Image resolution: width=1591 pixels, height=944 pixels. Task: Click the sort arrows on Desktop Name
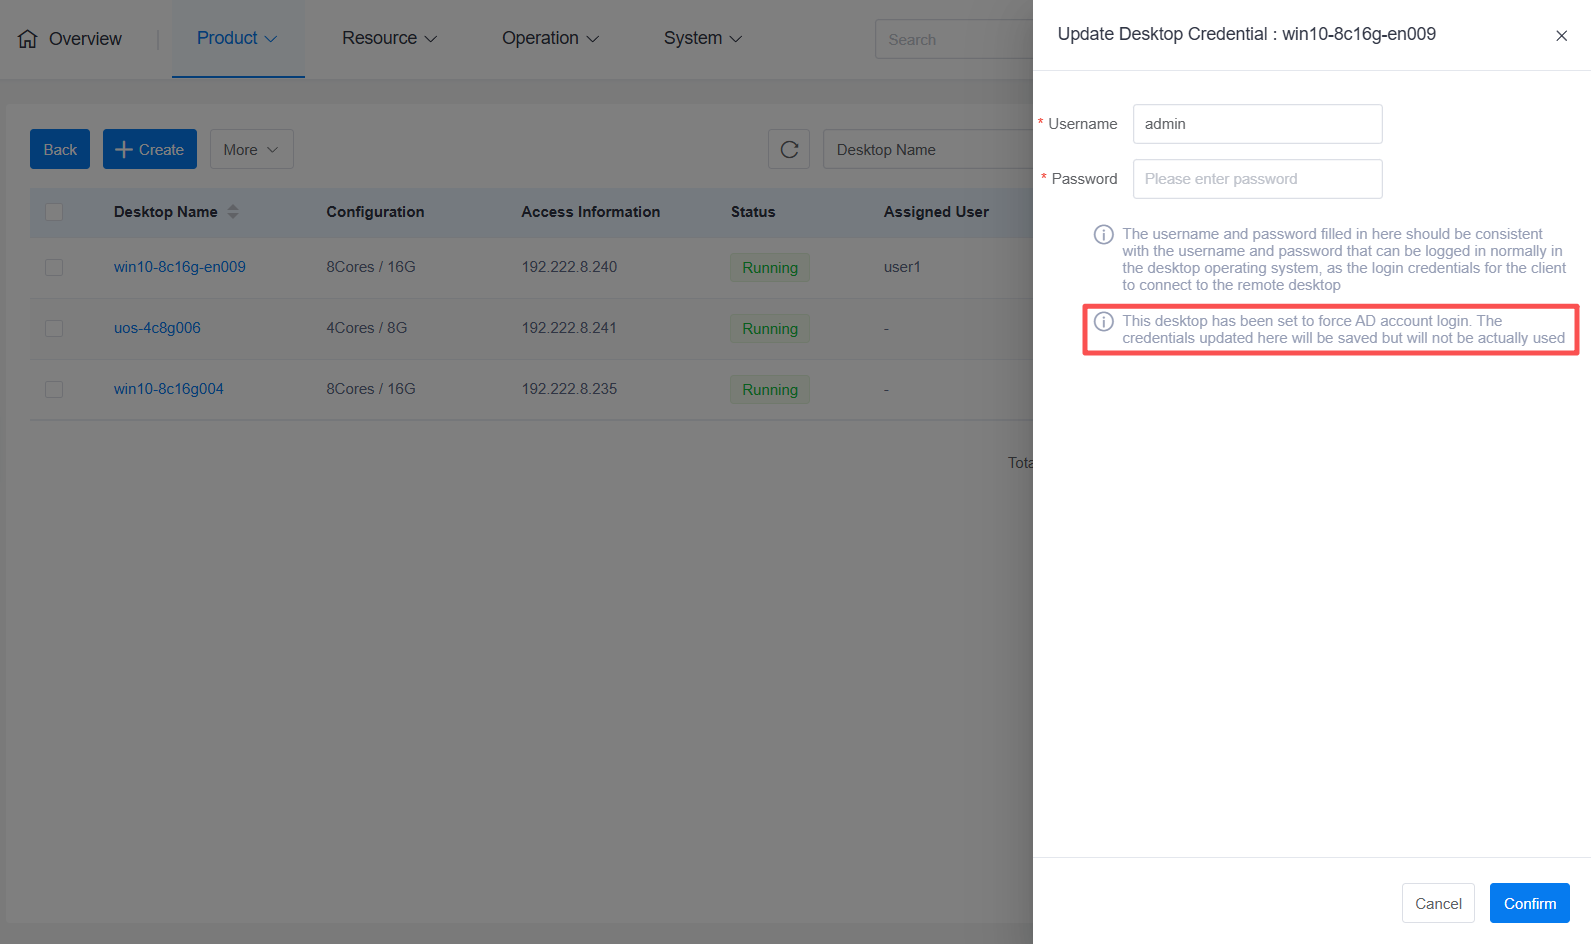click(x=233, y=212)
